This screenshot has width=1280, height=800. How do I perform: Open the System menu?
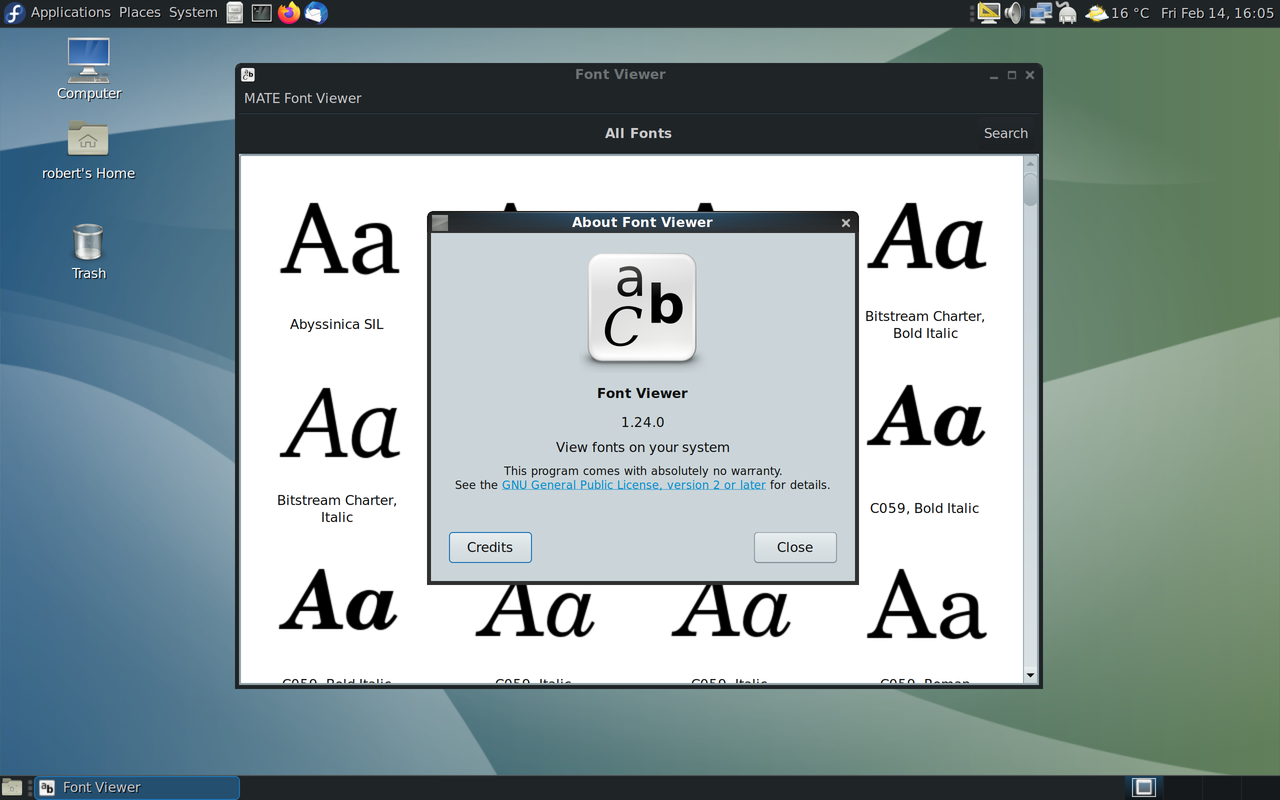[193, 13]
